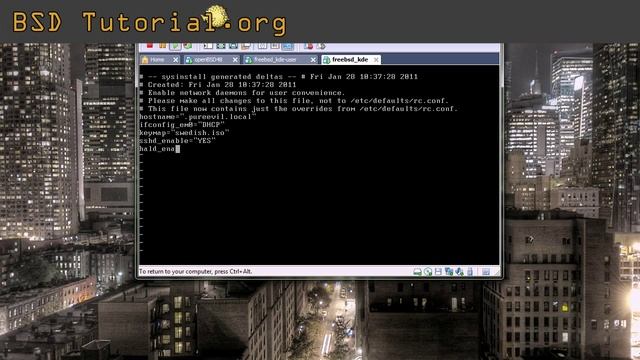Click the orange Suspend toolbar icon
The image size is (640, 360).
click(x=162, y=46)
